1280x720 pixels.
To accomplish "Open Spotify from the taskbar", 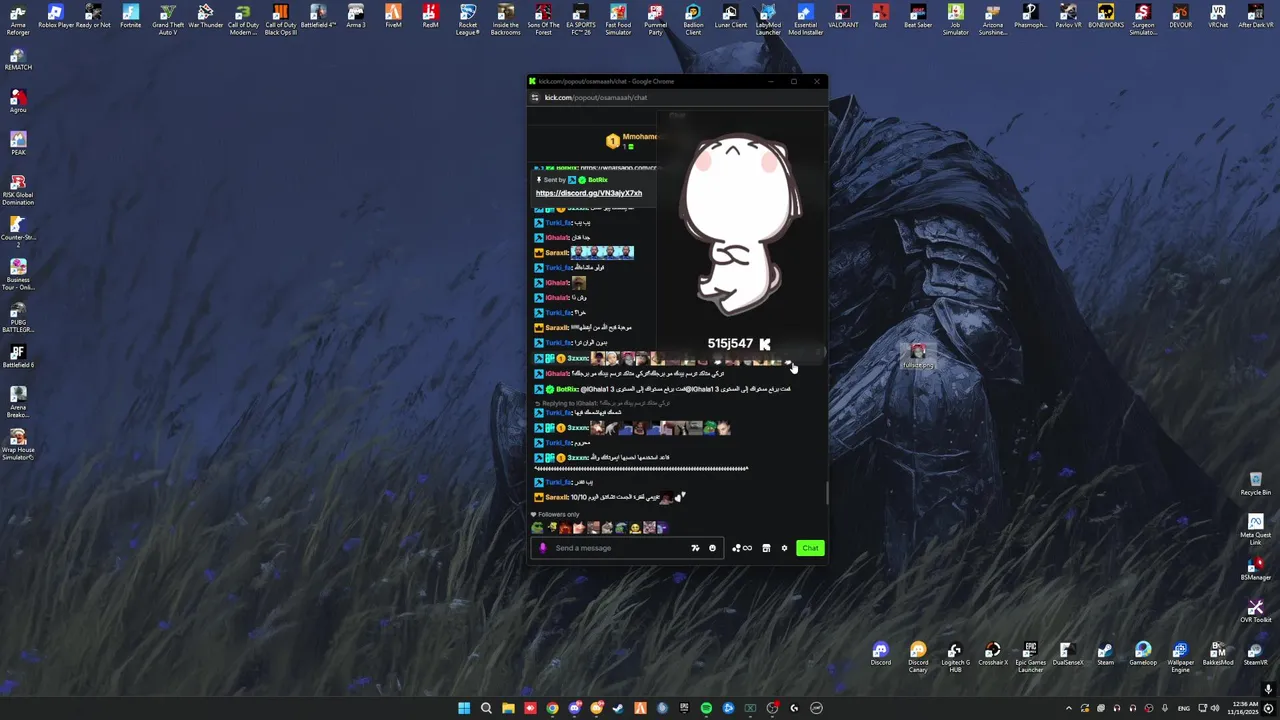I will pyautogui.click(x=706, y=708).
